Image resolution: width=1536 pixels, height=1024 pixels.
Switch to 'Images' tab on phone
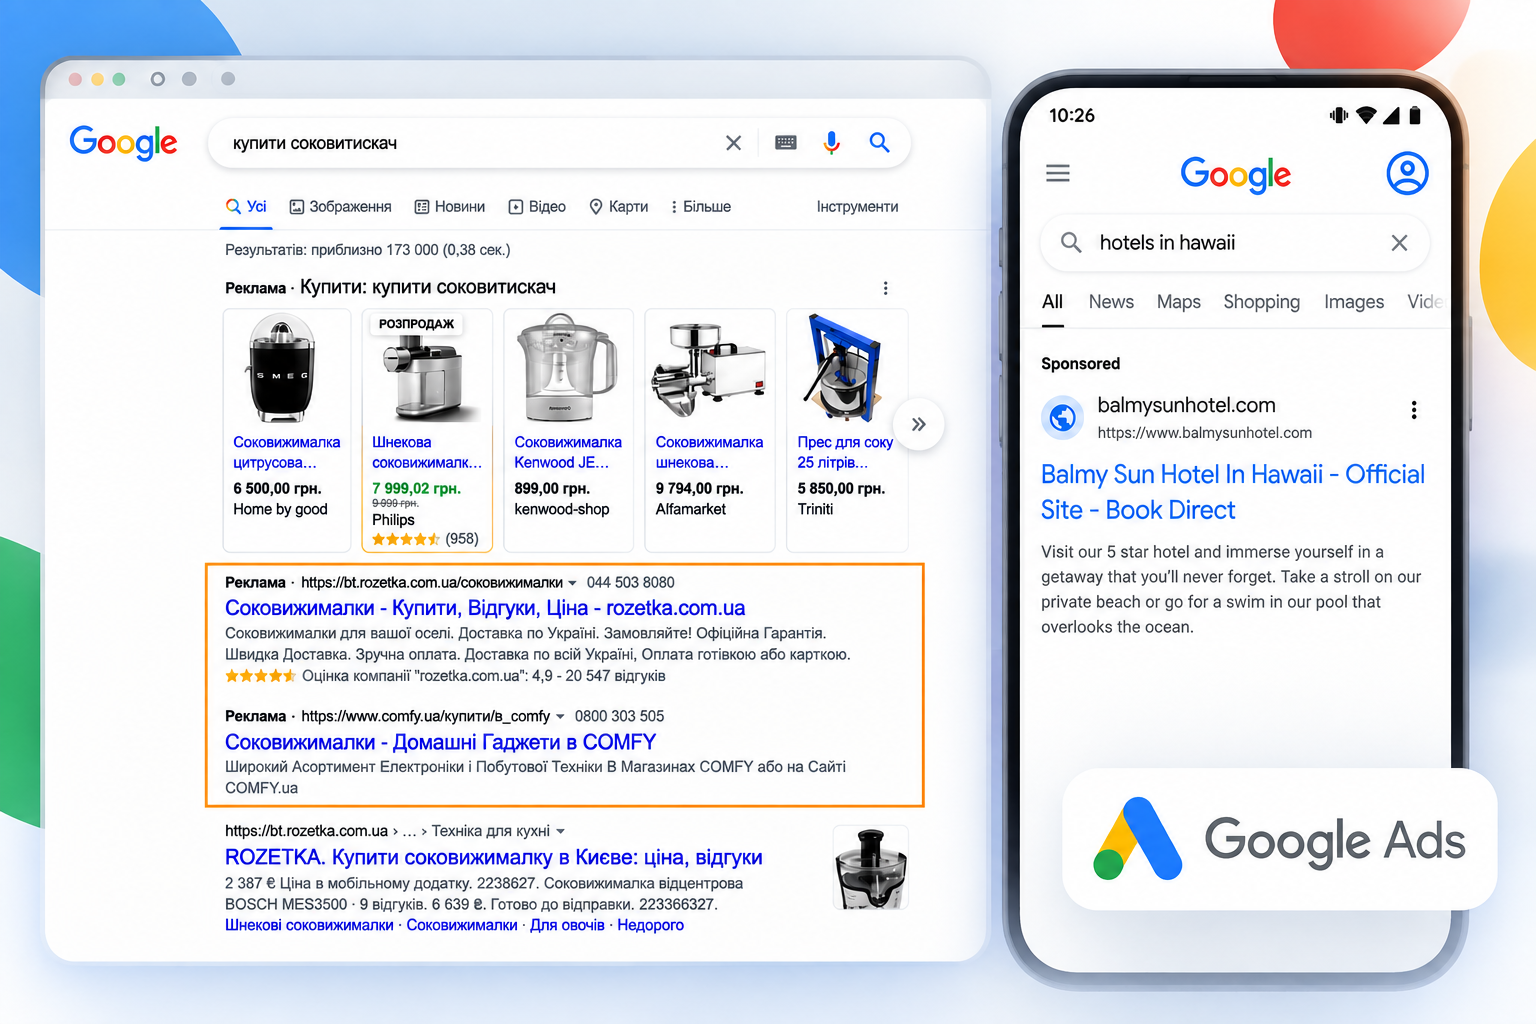click(x=1354, y=302)
